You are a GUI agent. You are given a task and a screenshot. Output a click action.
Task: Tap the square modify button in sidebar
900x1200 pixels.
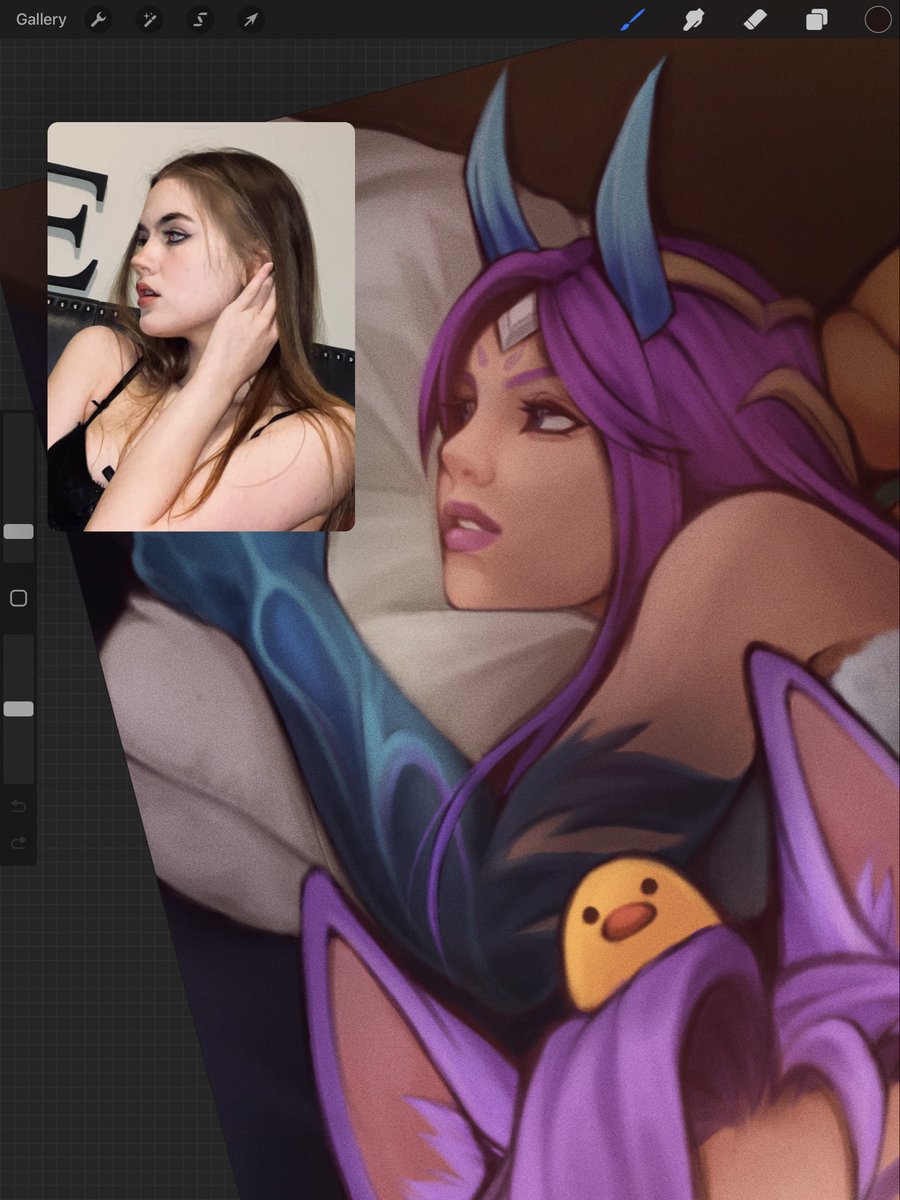tap(18, 598)
